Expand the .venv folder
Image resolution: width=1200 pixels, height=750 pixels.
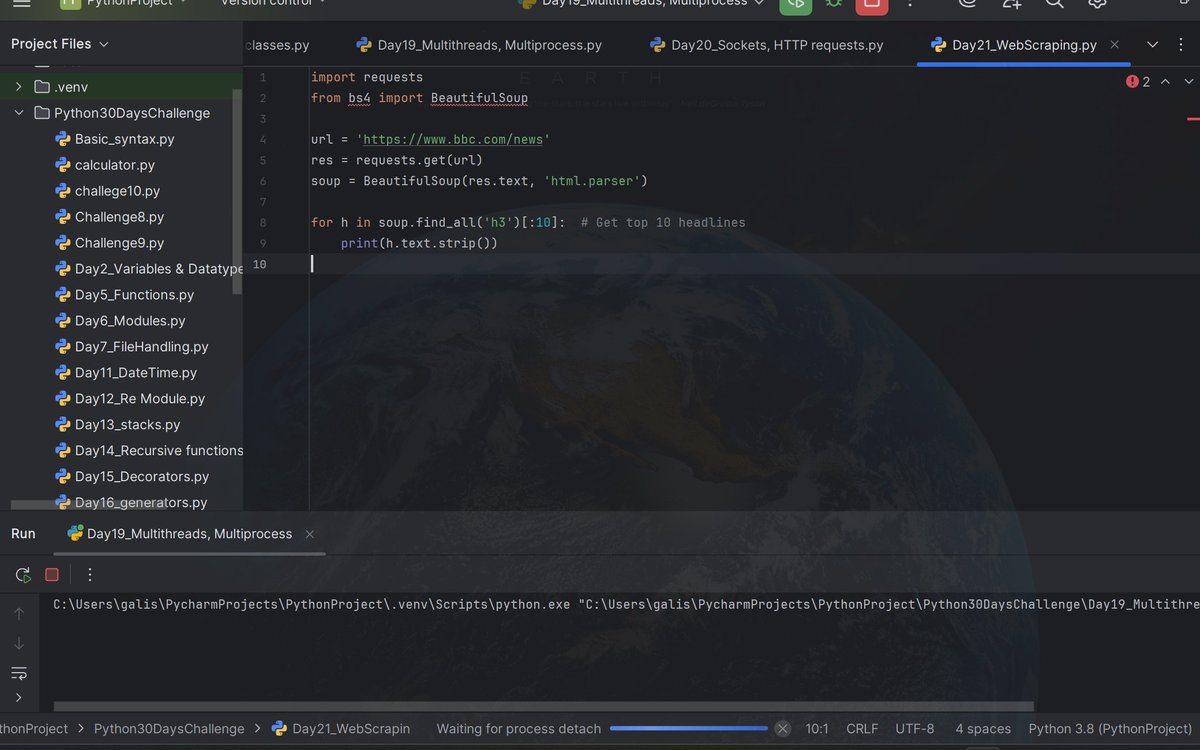(18, 87)
